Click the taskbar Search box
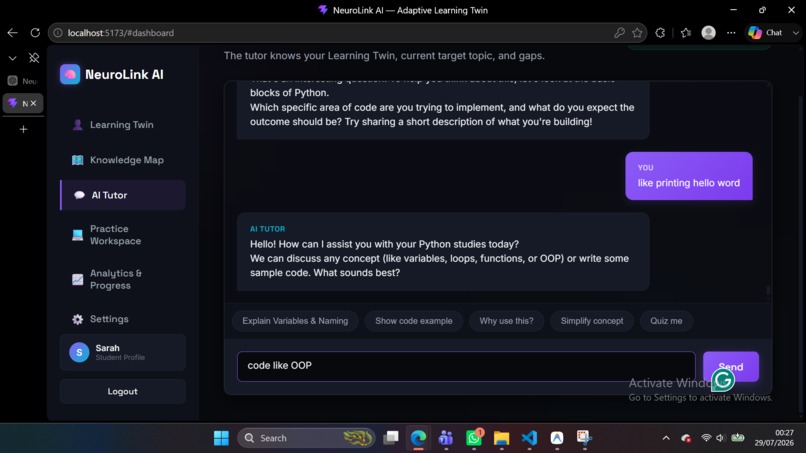The height and width of the screenshot is (453, 806). (x=306, y=438)
